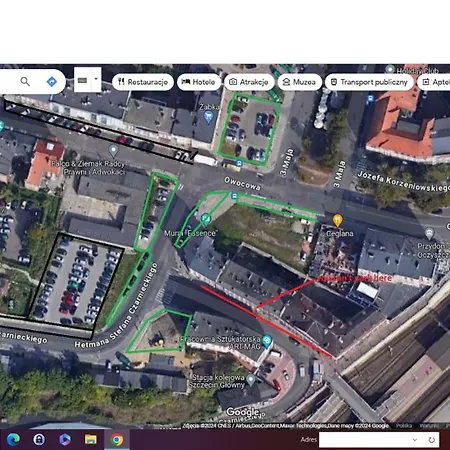Click the Ceglana restaurant pin

point(338,220)
